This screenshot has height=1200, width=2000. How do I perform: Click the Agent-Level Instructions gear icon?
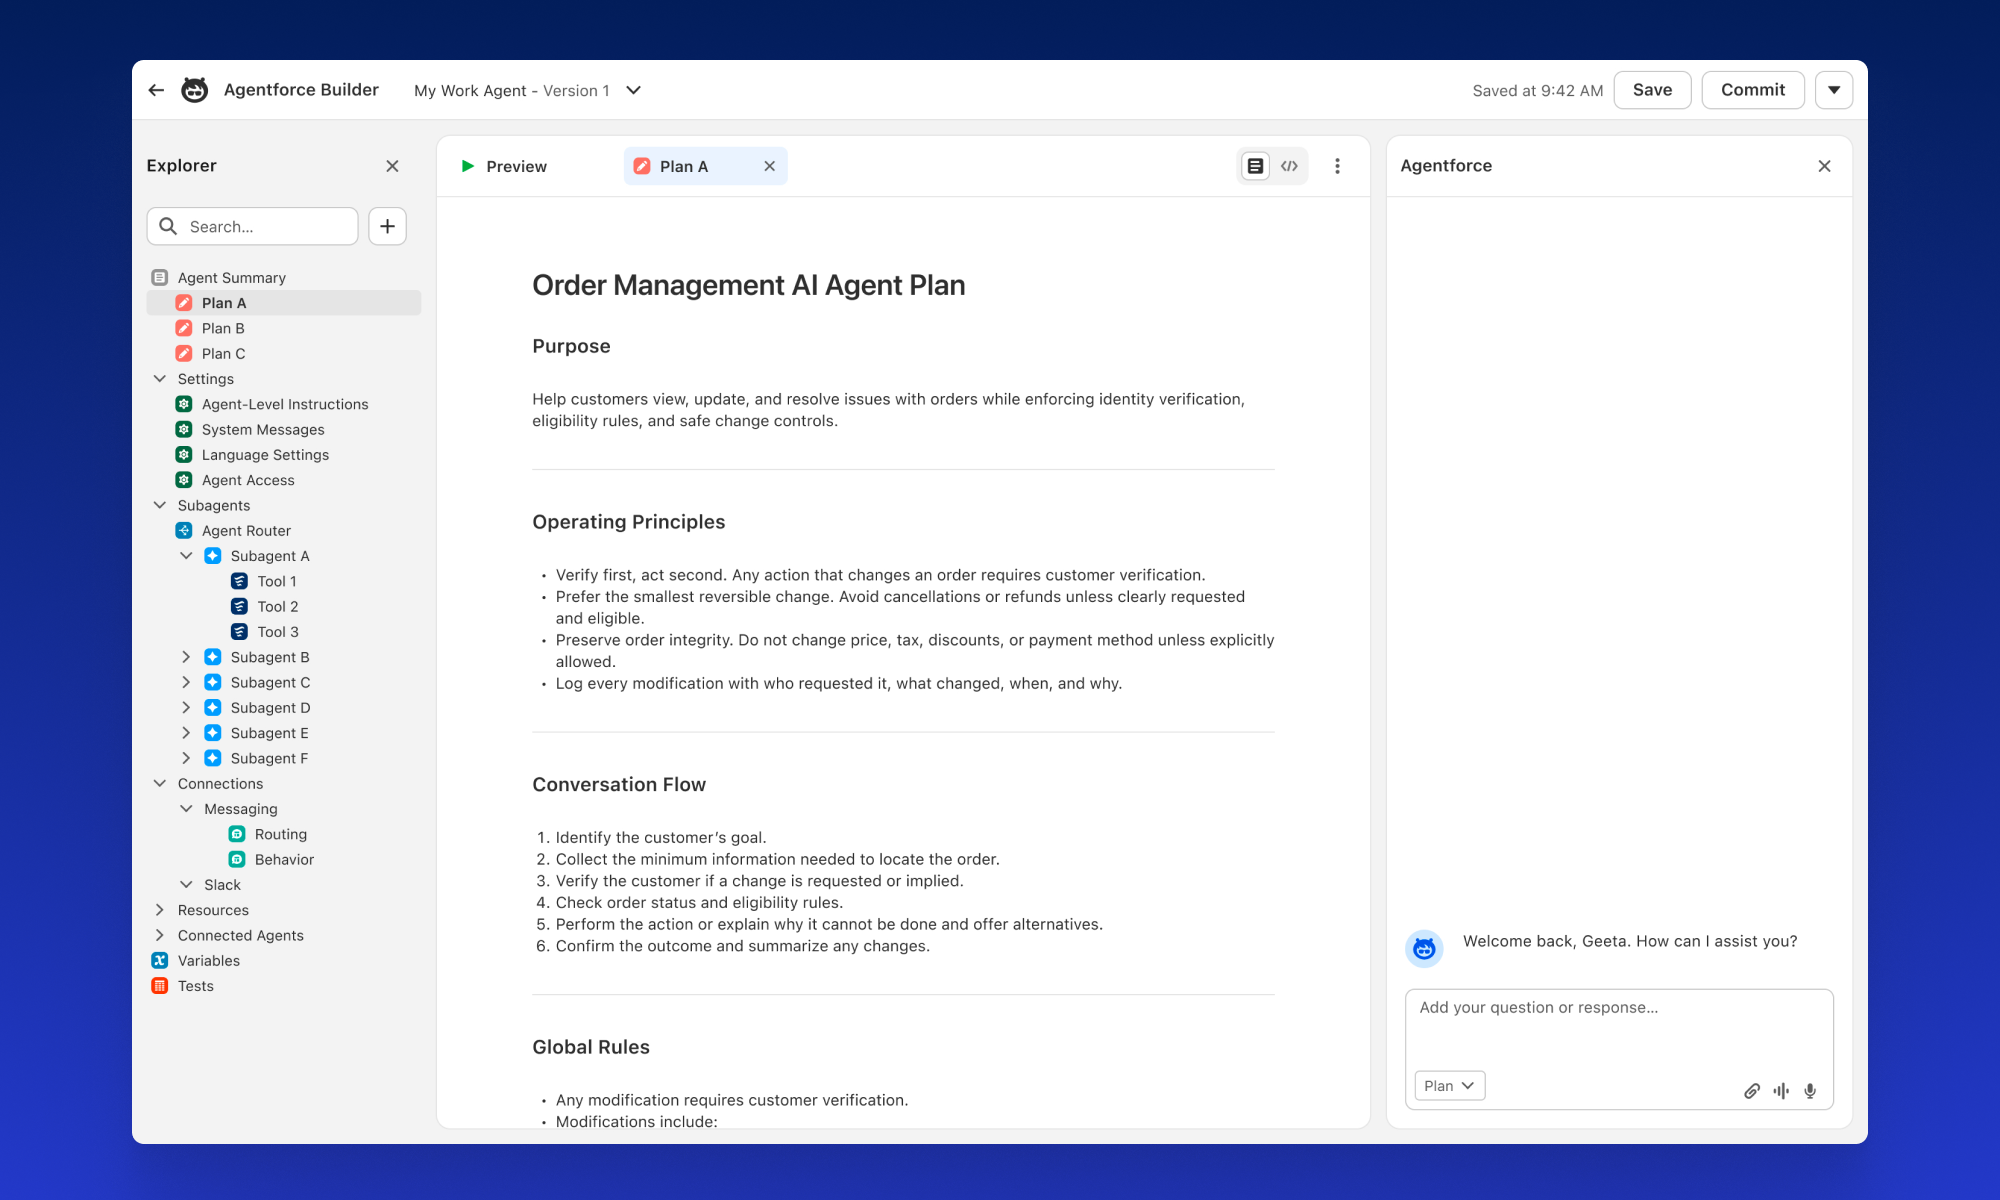(x=184, y=404)
